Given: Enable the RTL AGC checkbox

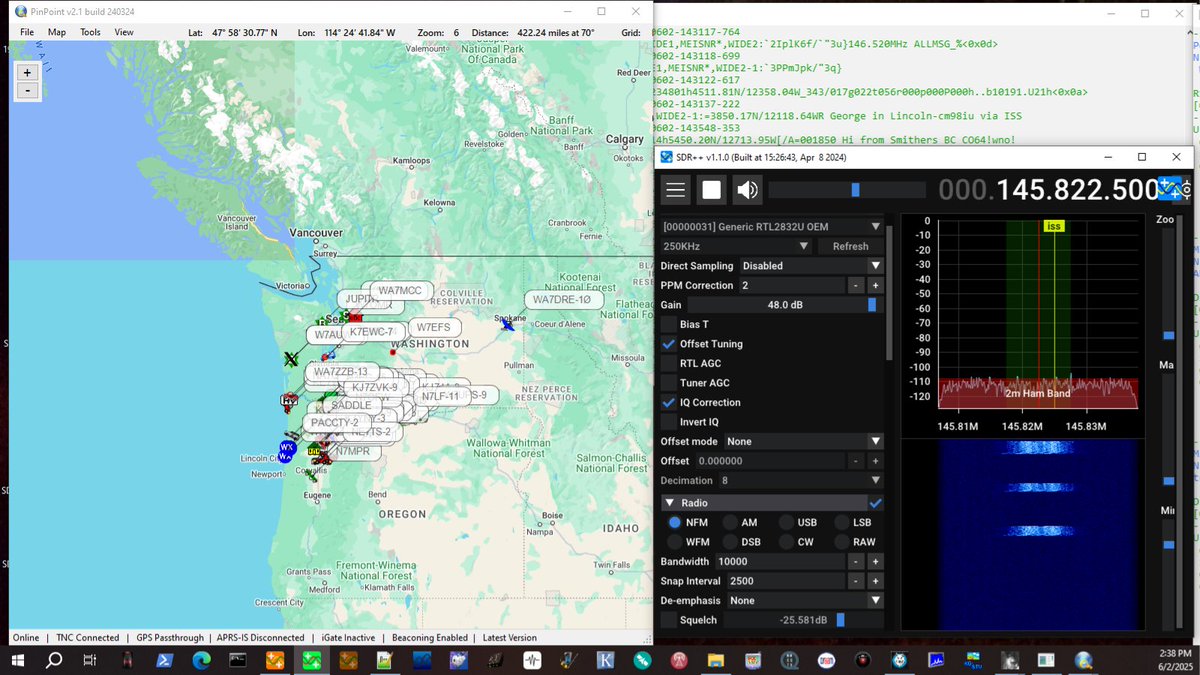Looking at the screenshot, I should click(x=669, y=363).
